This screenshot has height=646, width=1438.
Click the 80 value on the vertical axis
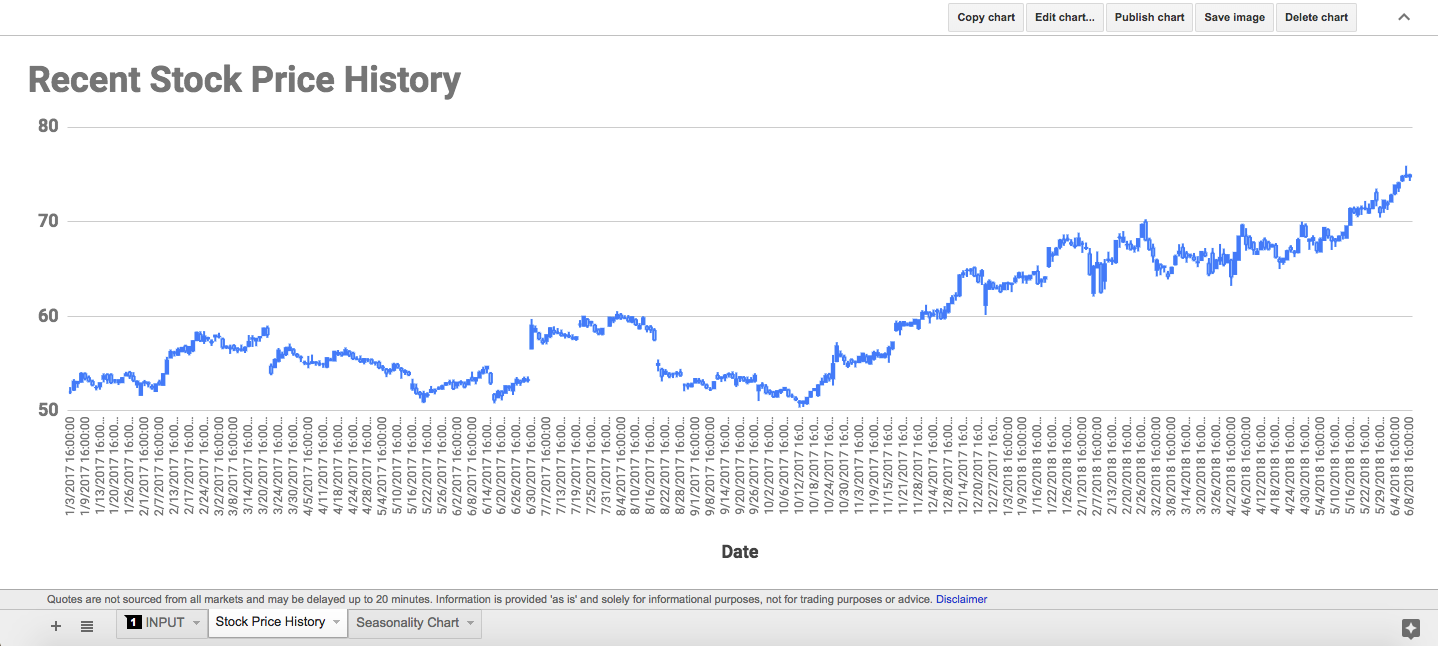(50, 126)
